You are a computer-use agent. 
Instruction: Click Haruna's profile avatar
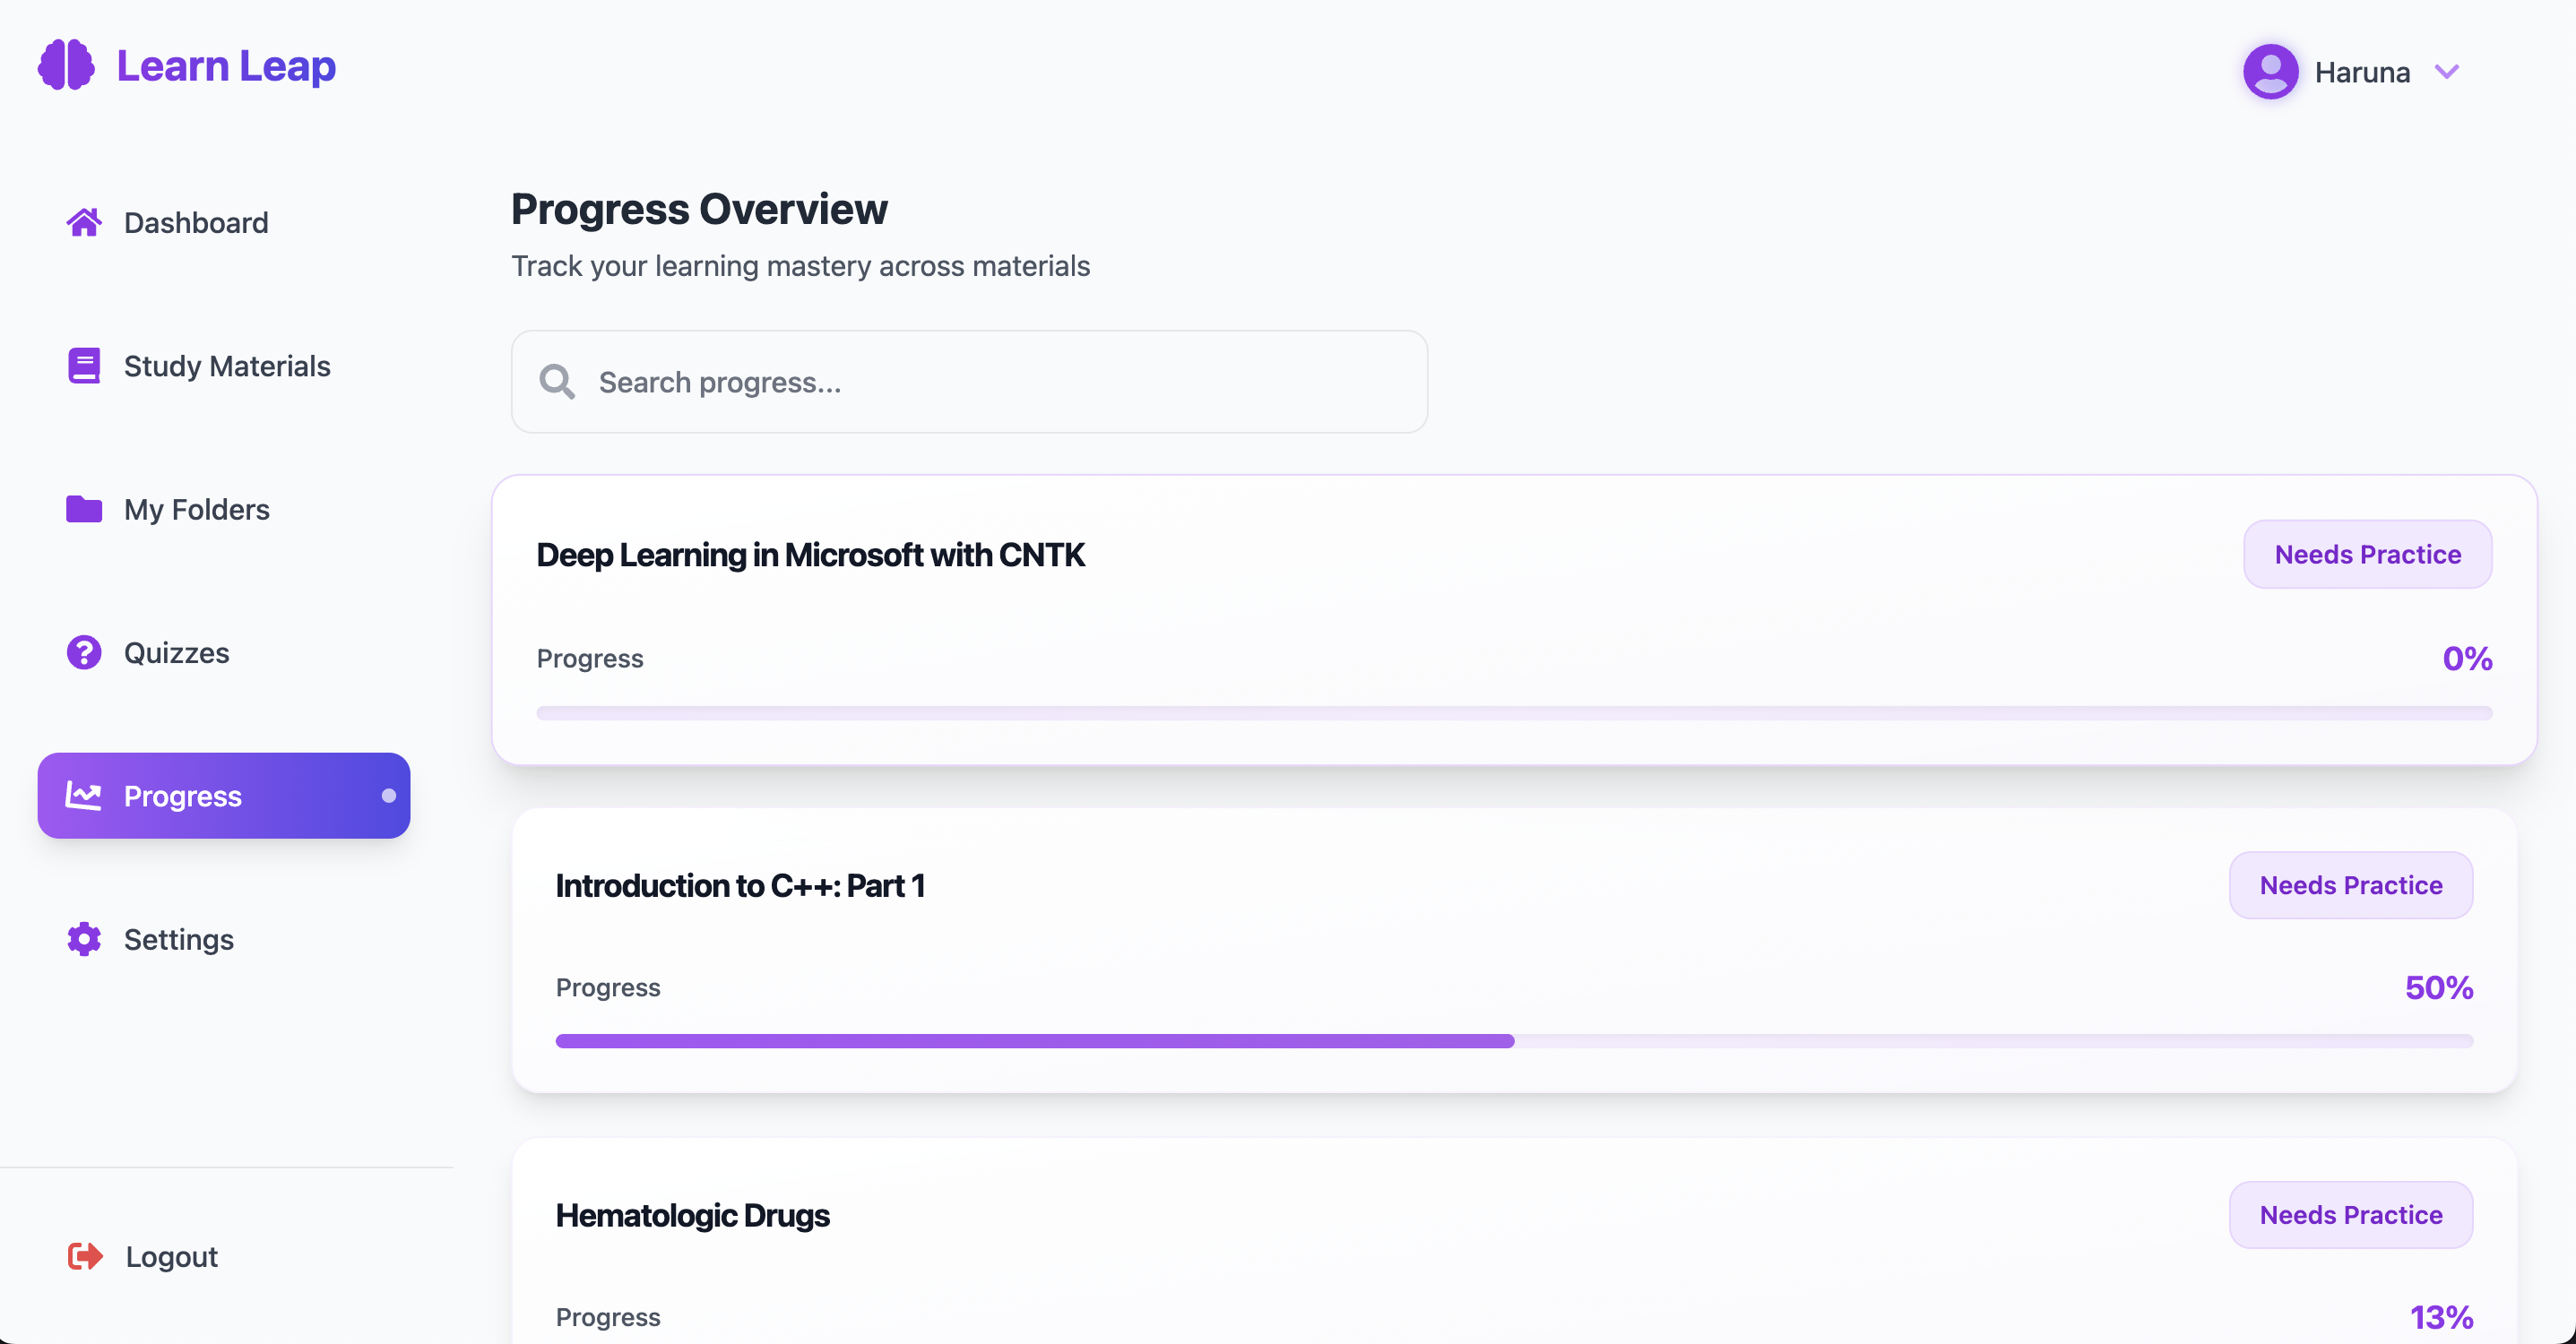[x=2271, y=71]
